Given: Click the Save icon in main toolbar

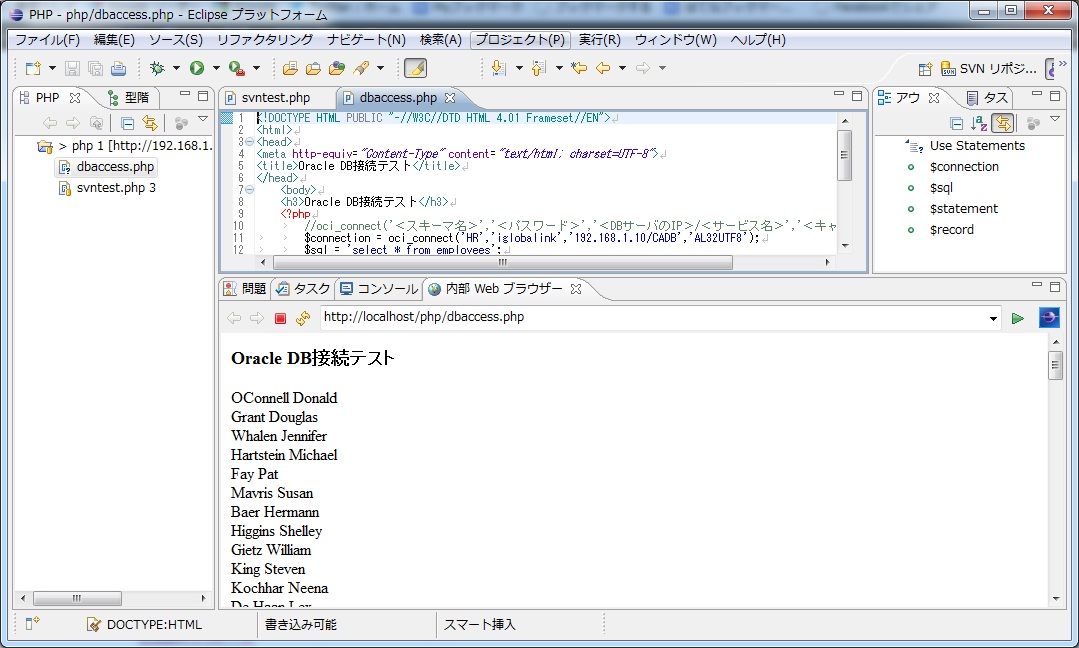Looking at the screenshot, I should (x=72, y=68).
